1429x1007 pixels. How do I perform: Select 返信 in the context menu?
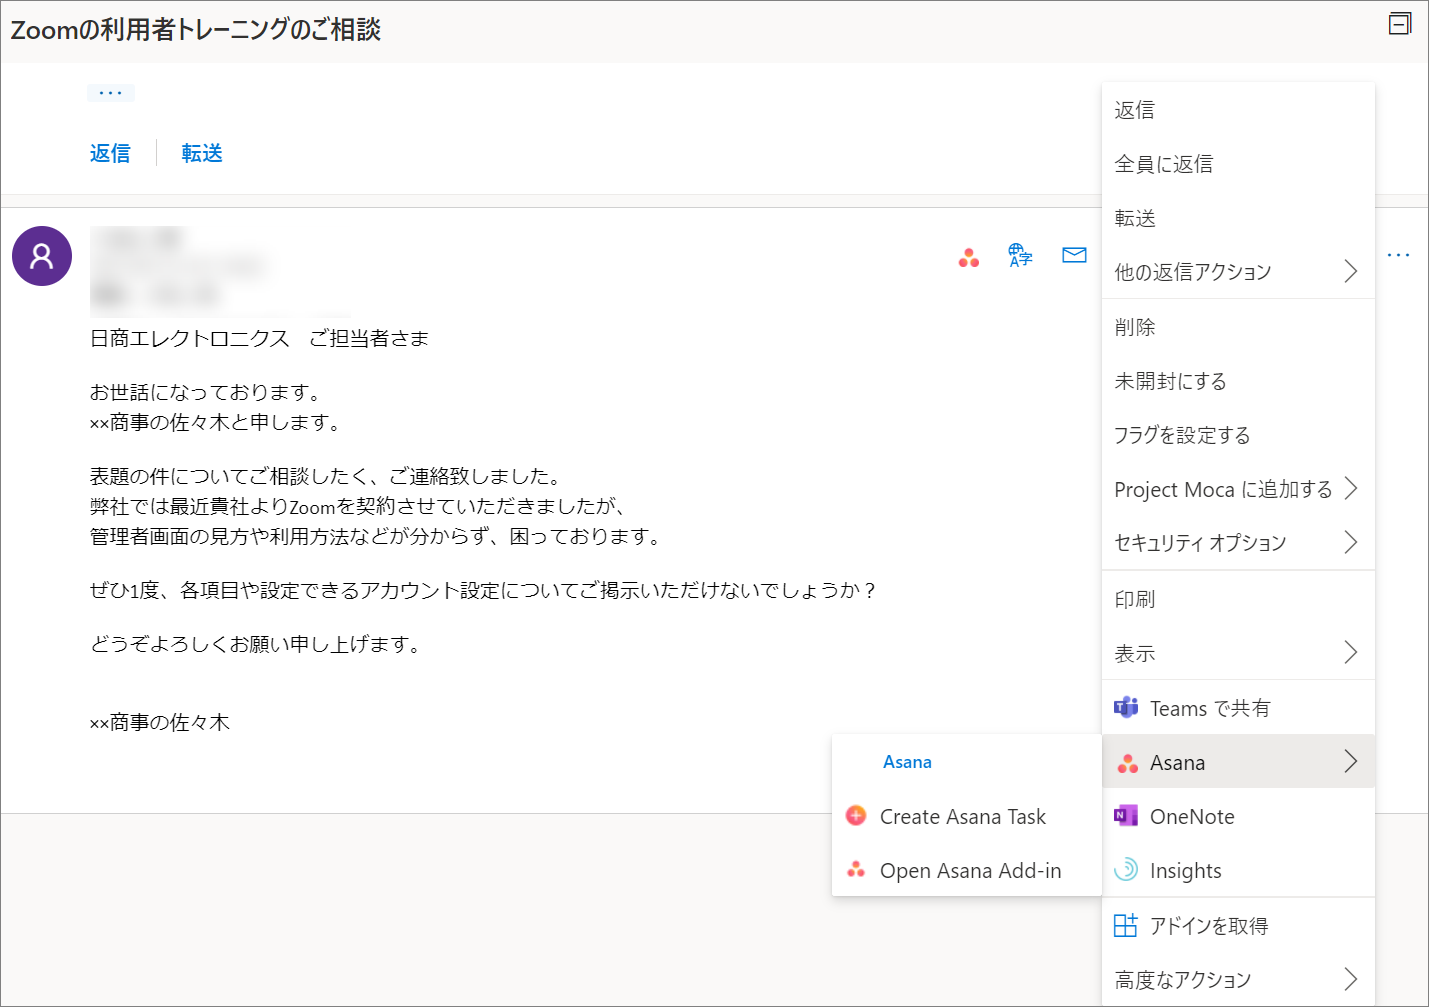click(x=1238, y=110)
